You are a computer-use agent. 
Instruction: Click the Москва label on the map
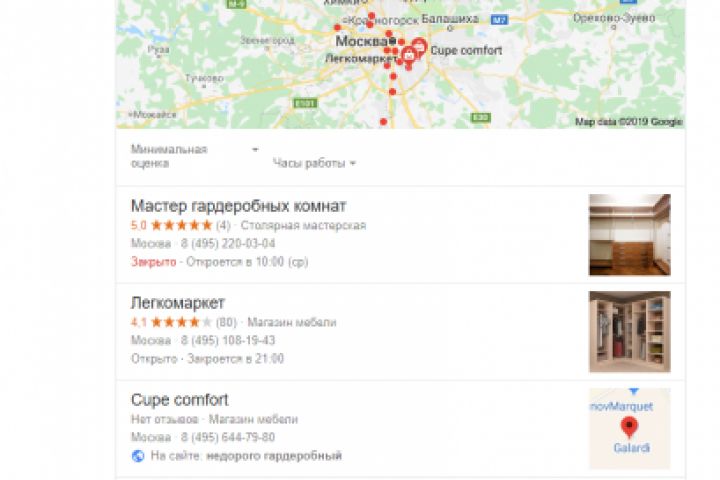pyautogui.click(x=361, y=41)
